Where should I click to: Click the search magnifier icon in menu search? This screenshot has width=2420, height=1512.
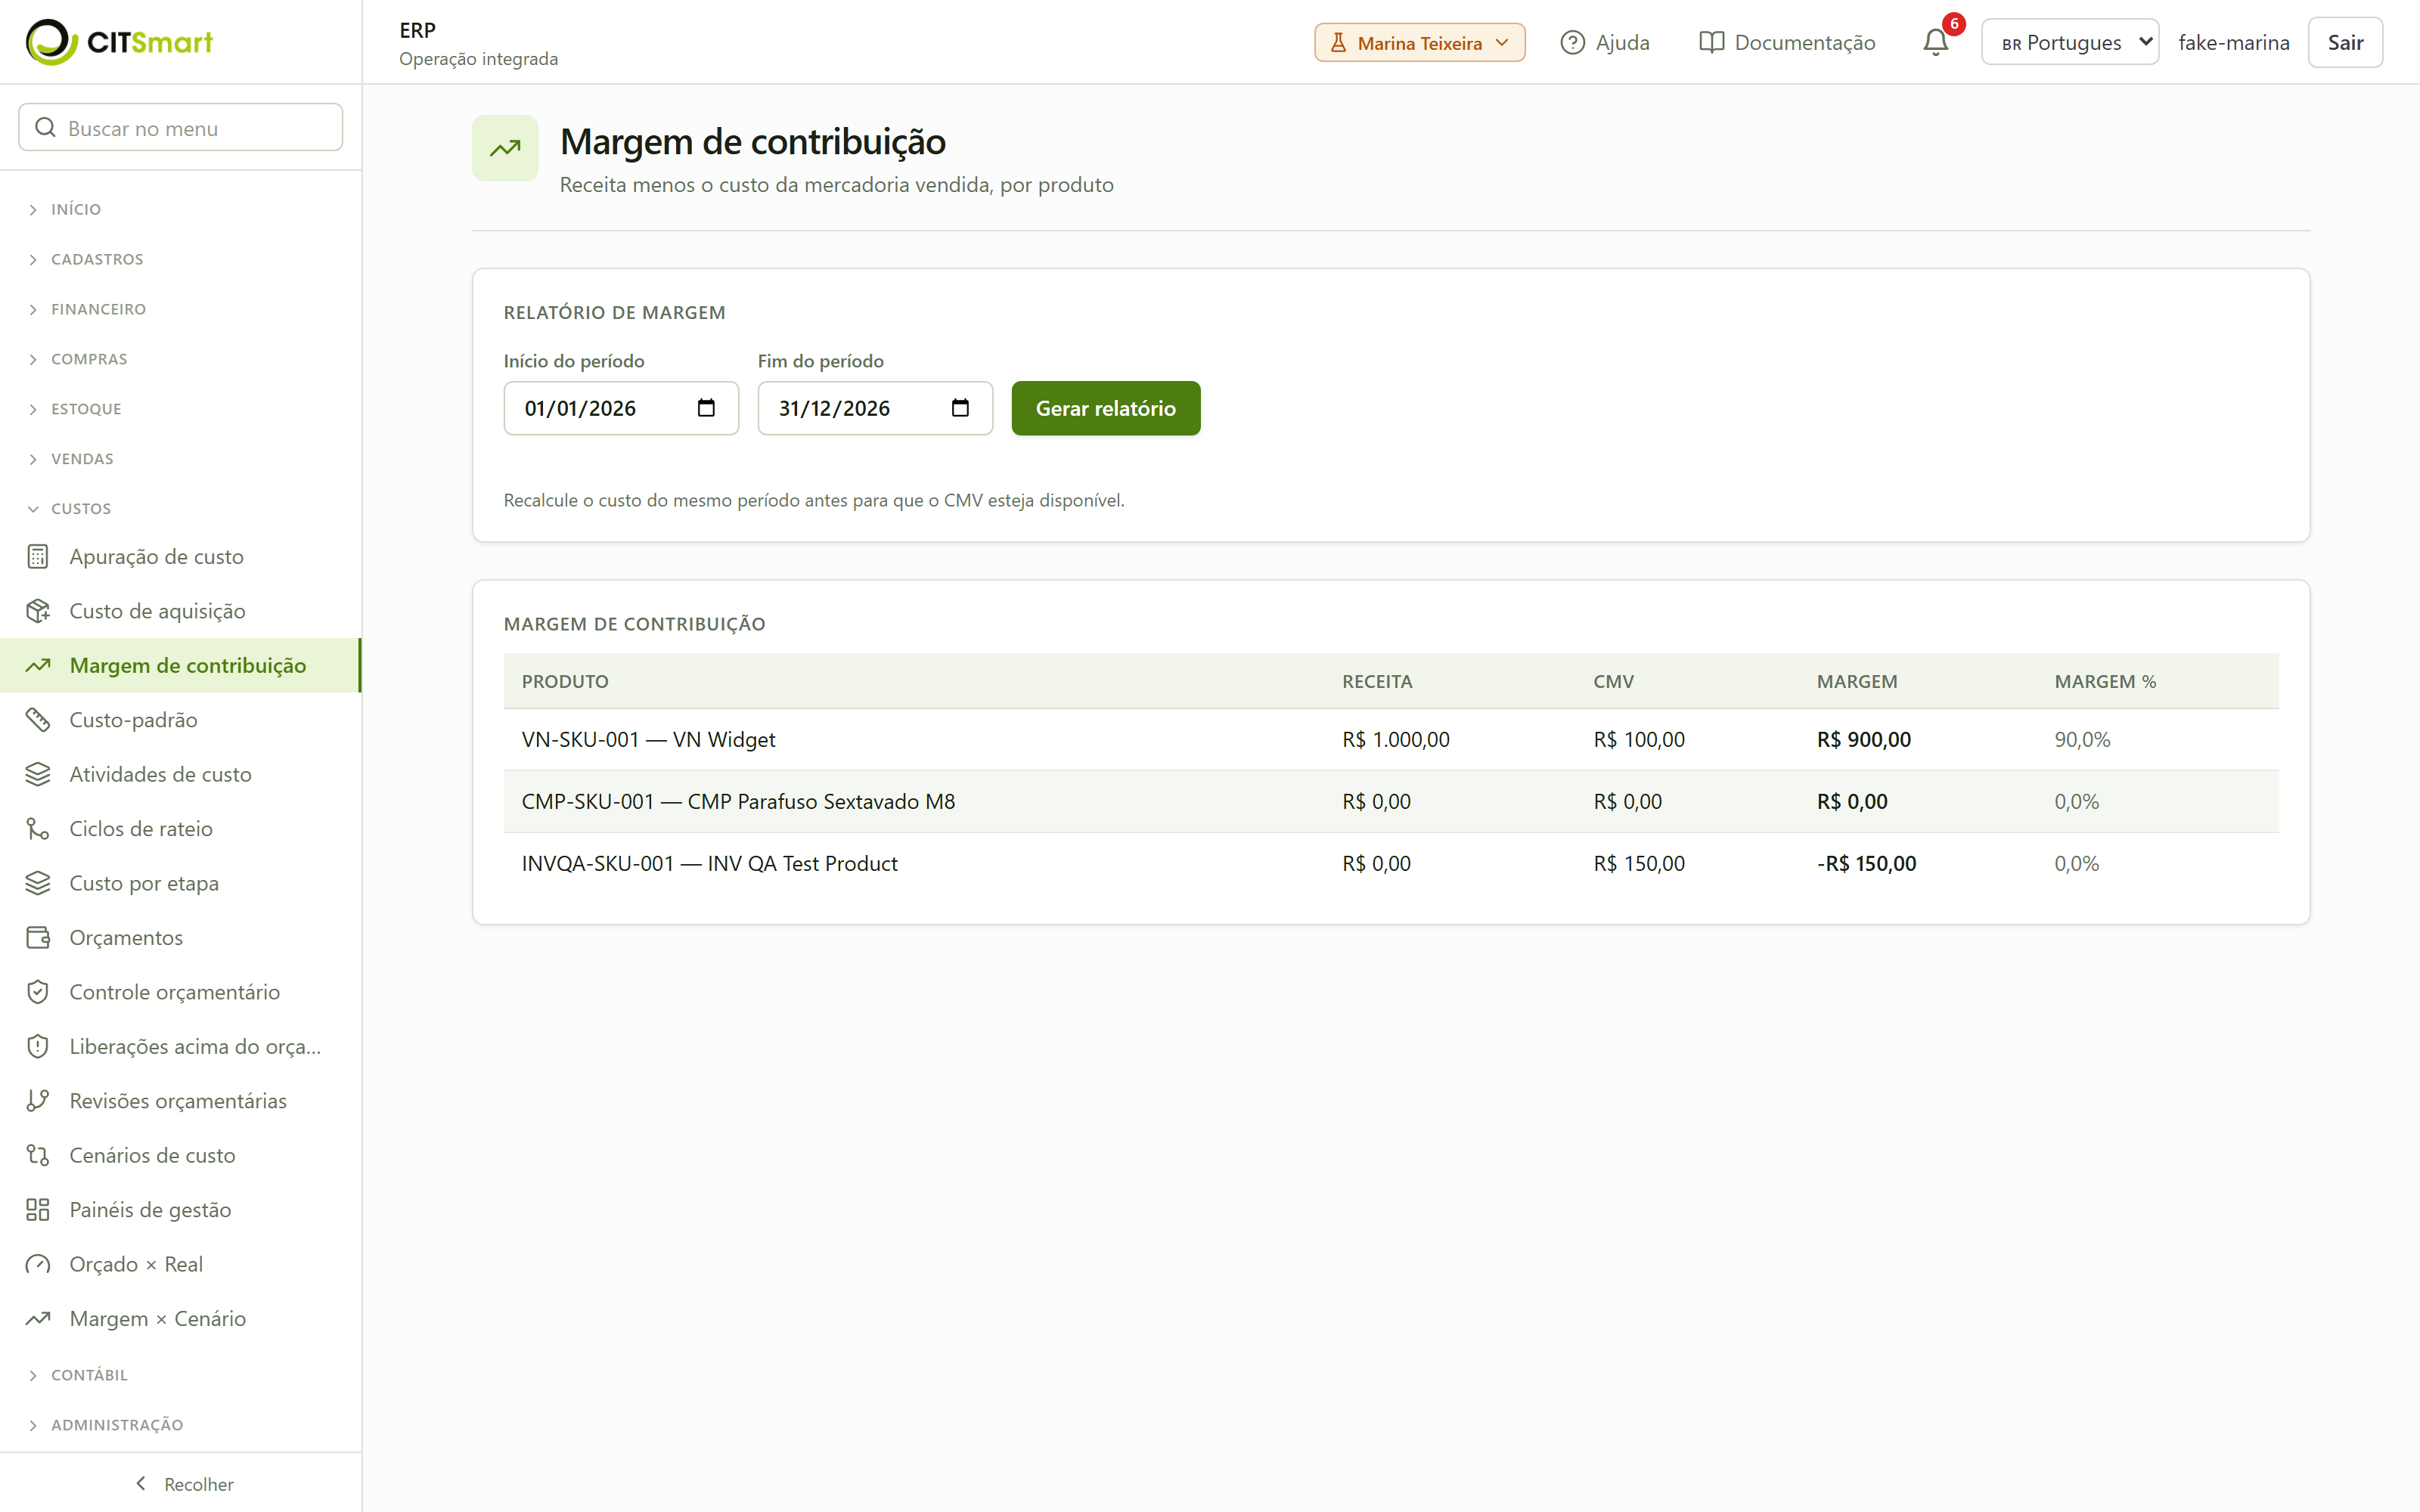(45, 128)
